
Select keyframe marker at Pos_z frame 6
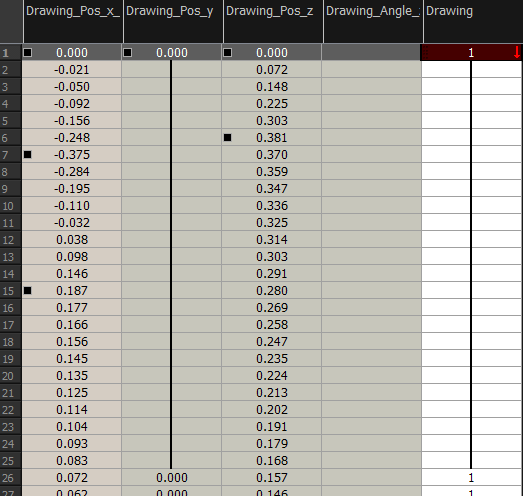[x=227, y=137]
